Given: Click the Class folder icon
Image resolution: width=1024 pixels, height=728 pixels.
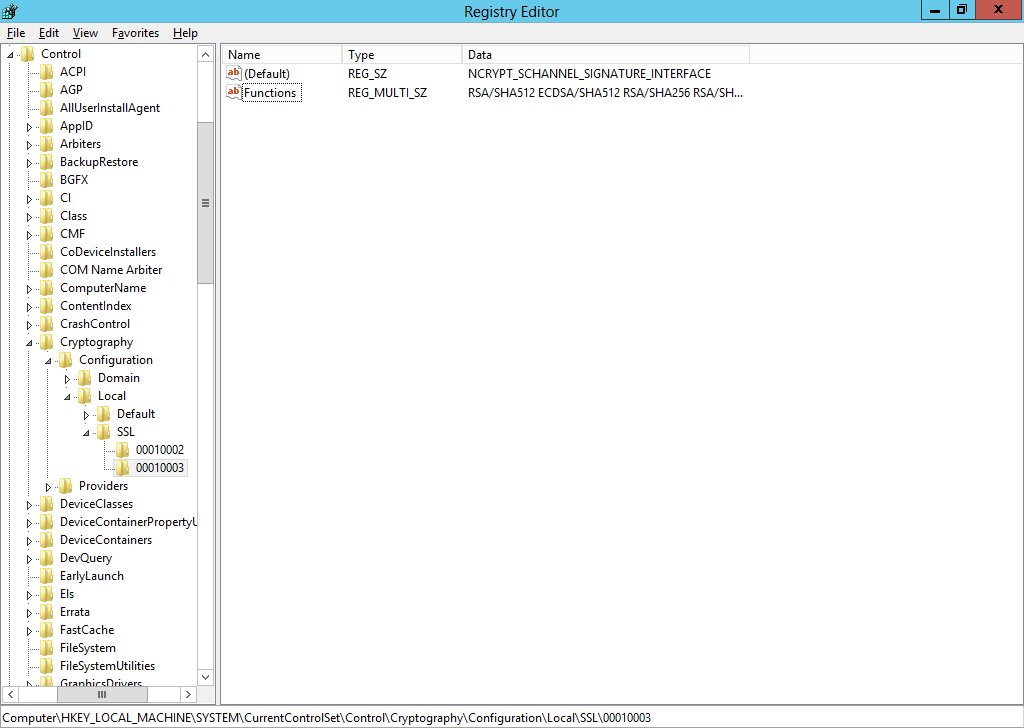Looking at the screenshot, I should click(46, 215).
